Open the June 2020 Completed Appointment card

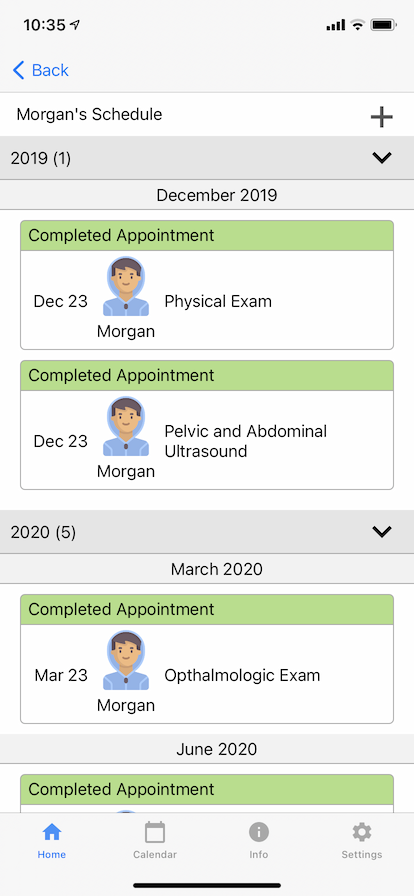click(x=207, y=794)
